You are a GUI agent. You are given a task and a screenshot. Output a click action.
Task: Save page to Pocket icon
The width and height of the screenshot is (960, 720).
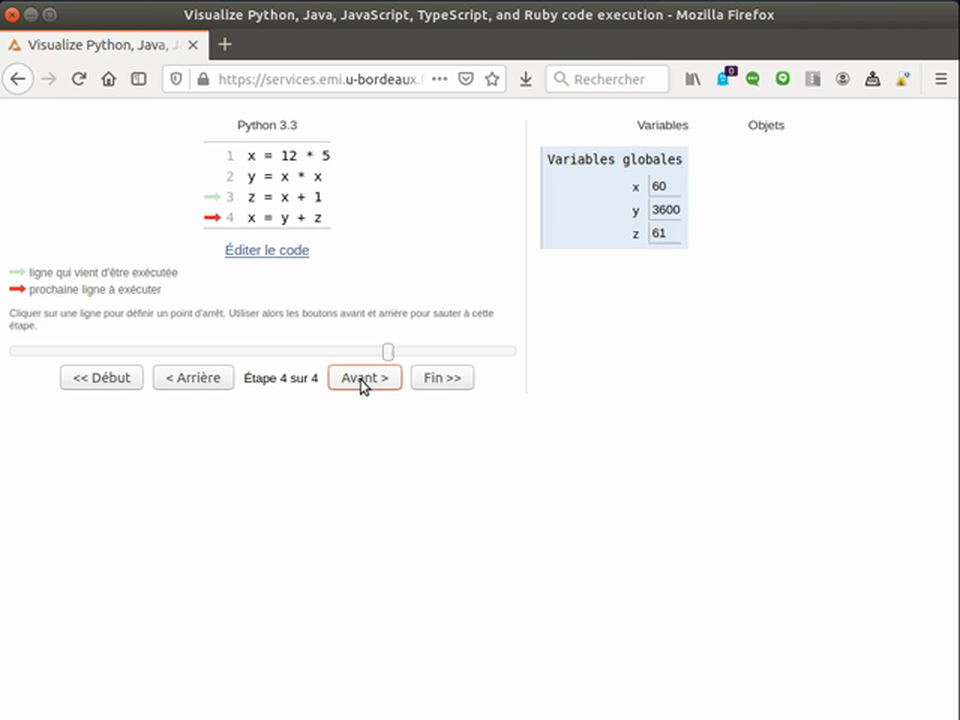(466, 79)
